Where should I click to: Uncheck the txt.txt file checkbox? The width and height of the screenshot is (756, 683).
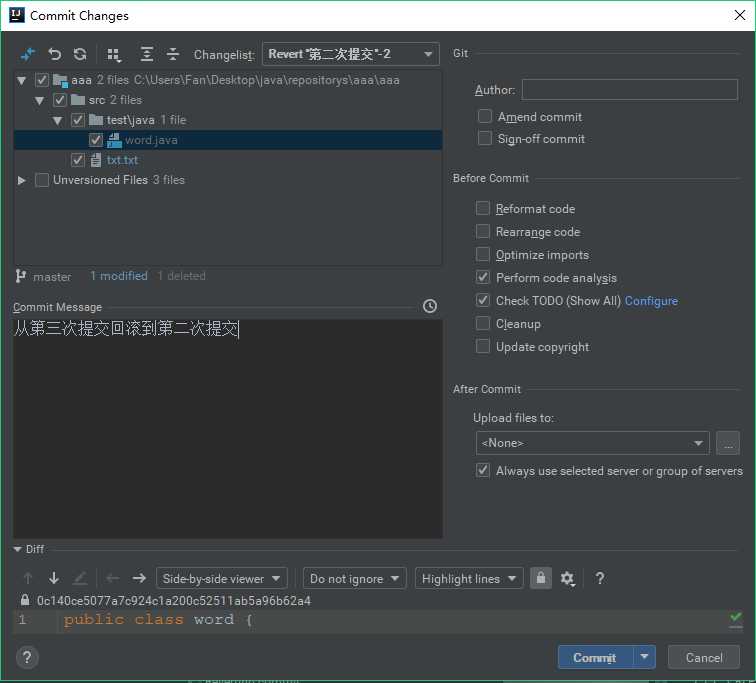[x=78, y=160]
